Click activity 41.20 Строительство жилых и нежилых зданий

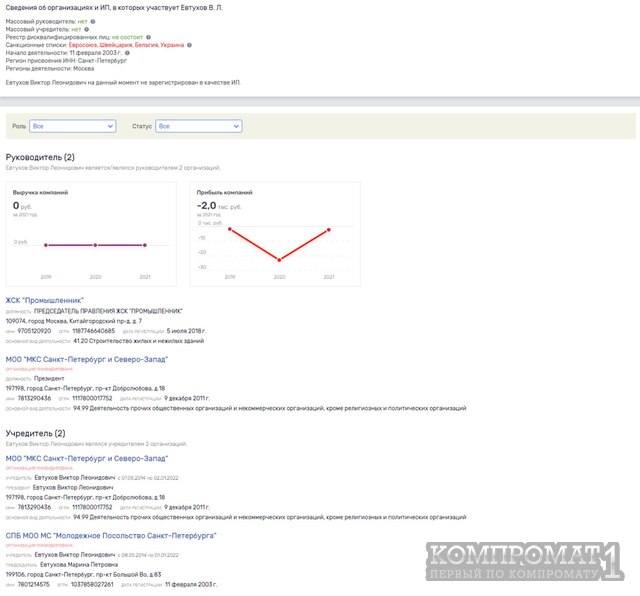[x=139, y=341]
